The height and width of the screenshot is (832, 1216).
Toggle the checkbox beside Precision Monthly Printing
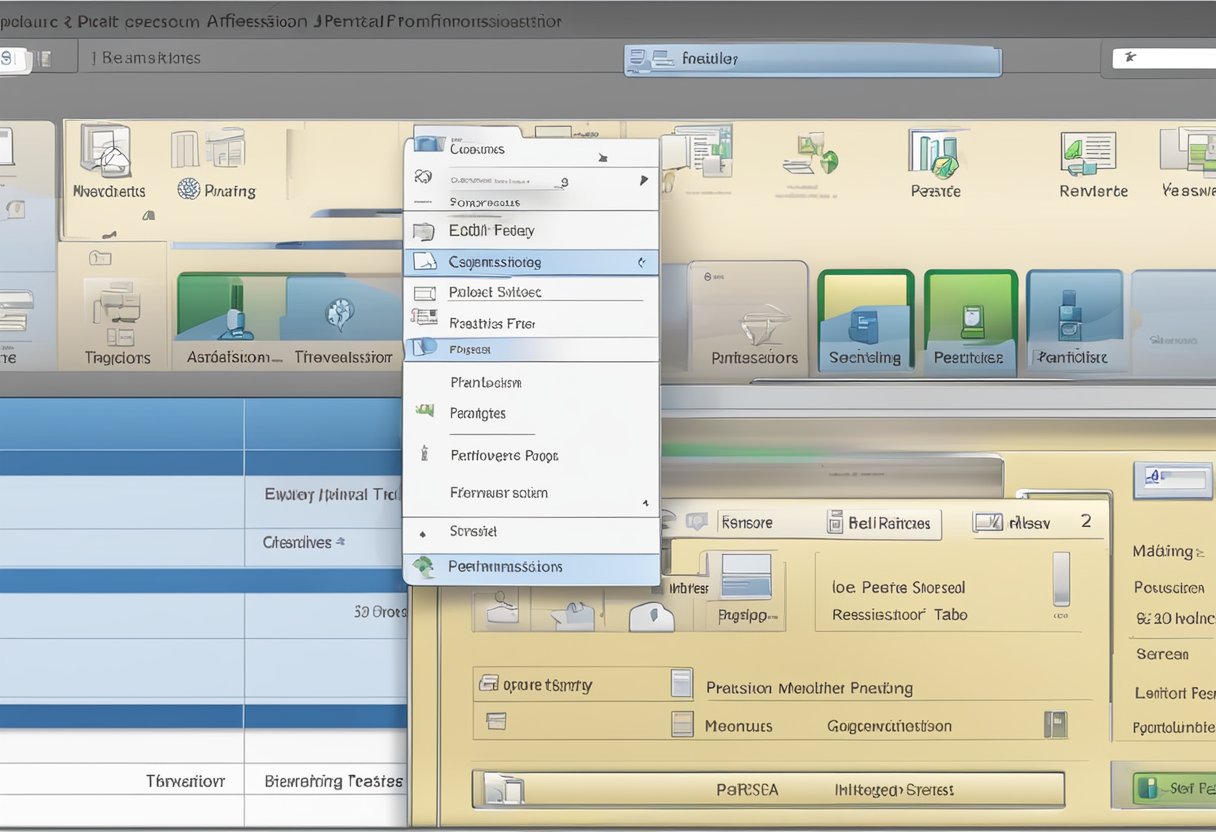tap(683, 684)
